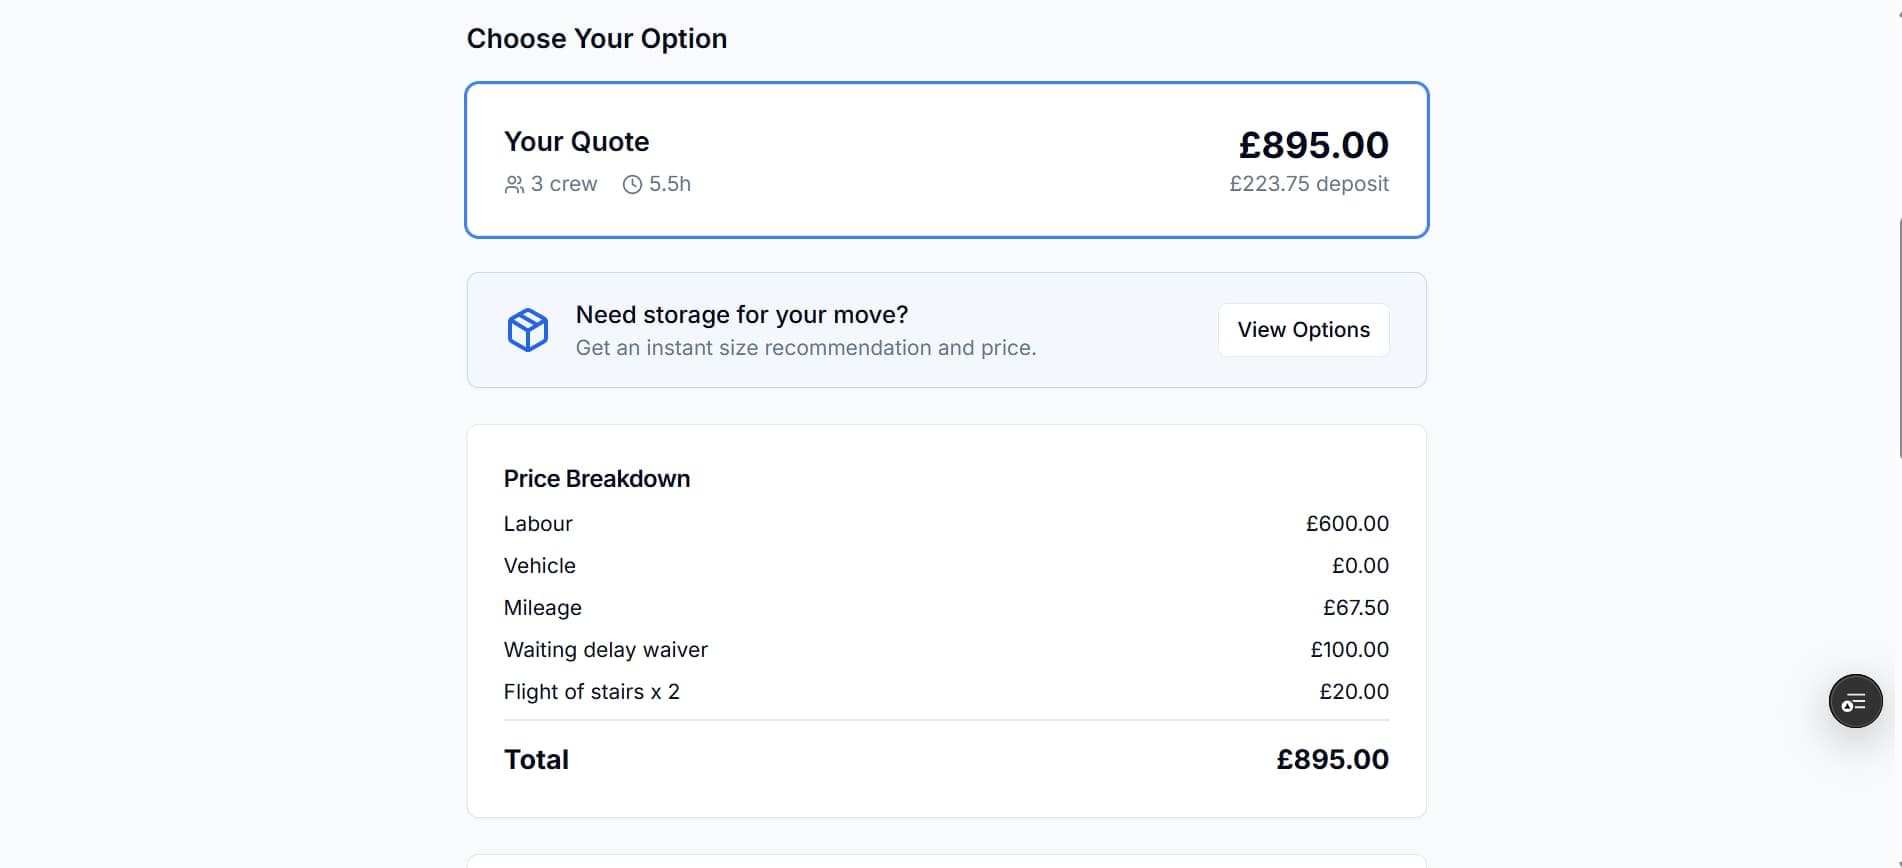Click the Flight of stairs x 2 item
The image size is (1902, 868).
click(x=591, y=692)
